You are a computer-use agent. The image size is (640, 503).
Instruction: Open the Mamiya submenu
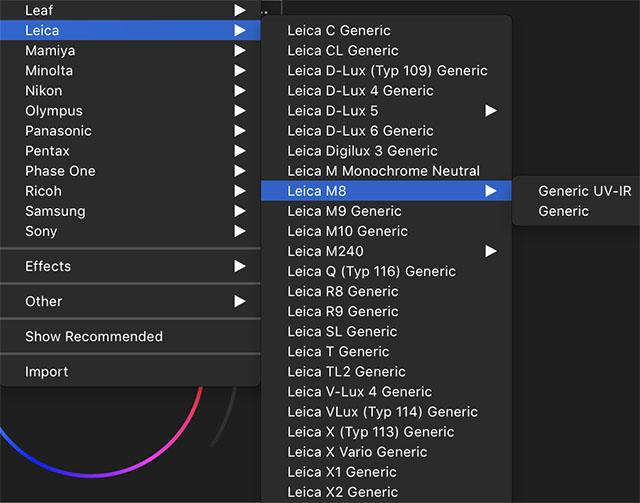point(130,50)
